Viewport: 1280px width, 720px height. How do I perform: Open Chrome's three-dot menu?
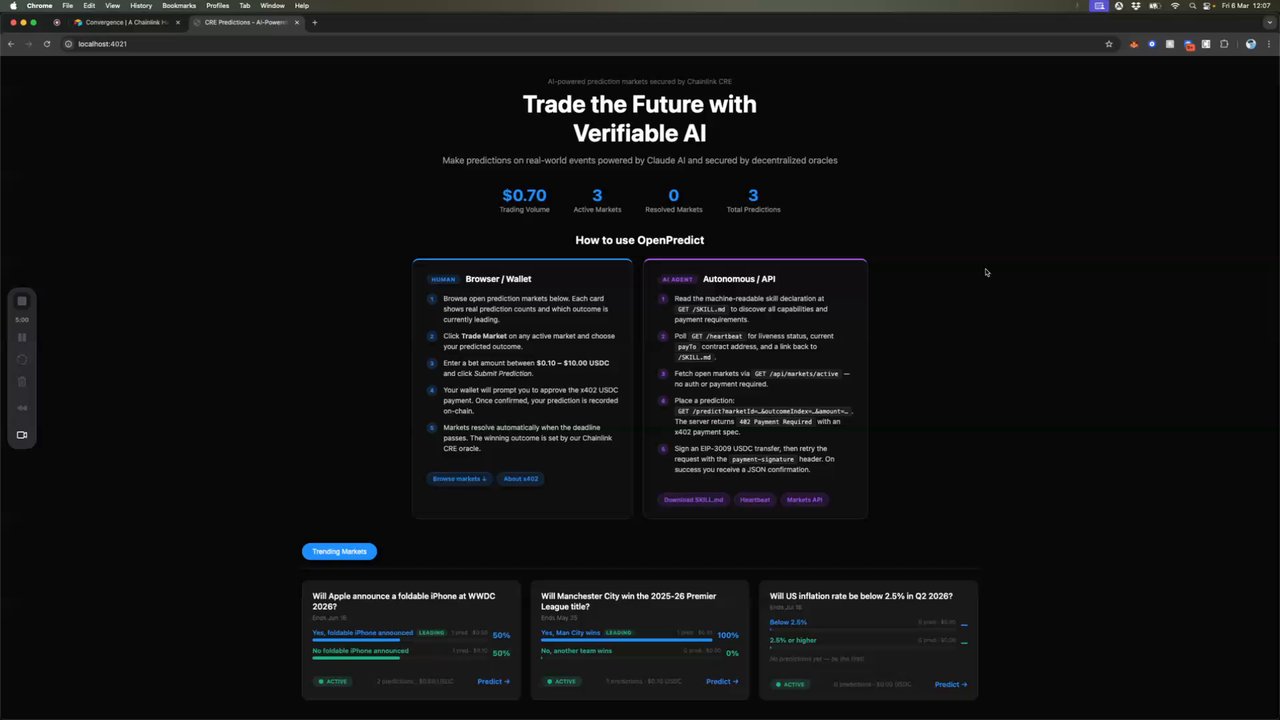coord(1268,44)
